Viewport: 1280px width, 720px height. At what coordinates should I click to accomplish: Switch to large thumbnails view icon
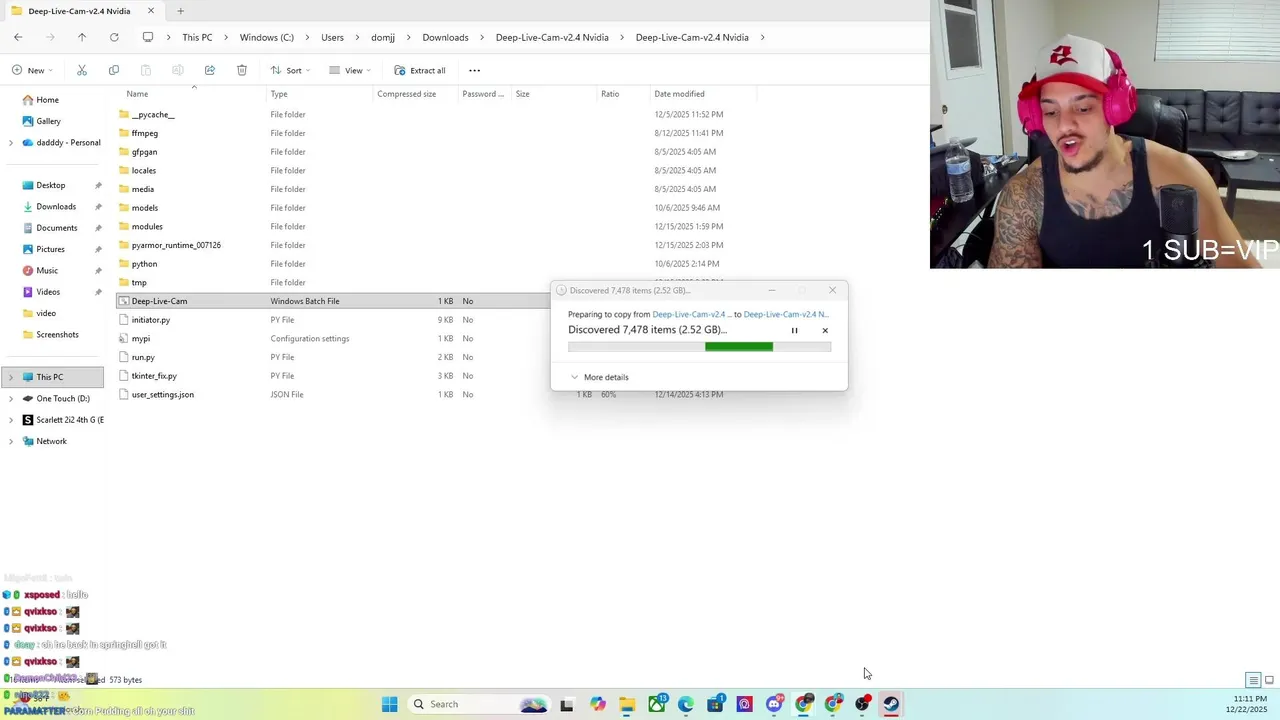coord(1269,680)
